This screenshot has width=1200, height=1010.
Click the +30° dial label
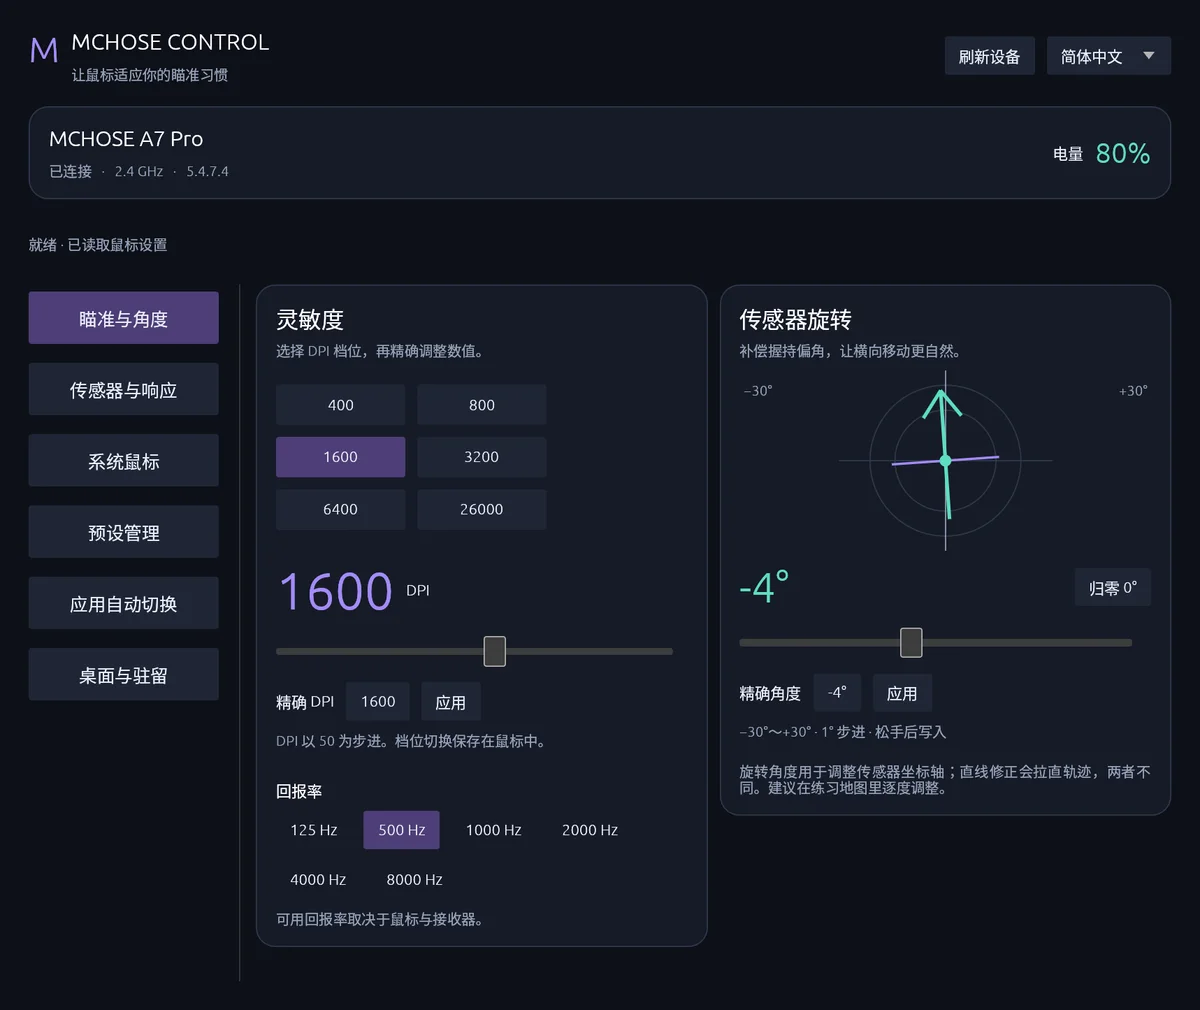1133,391
